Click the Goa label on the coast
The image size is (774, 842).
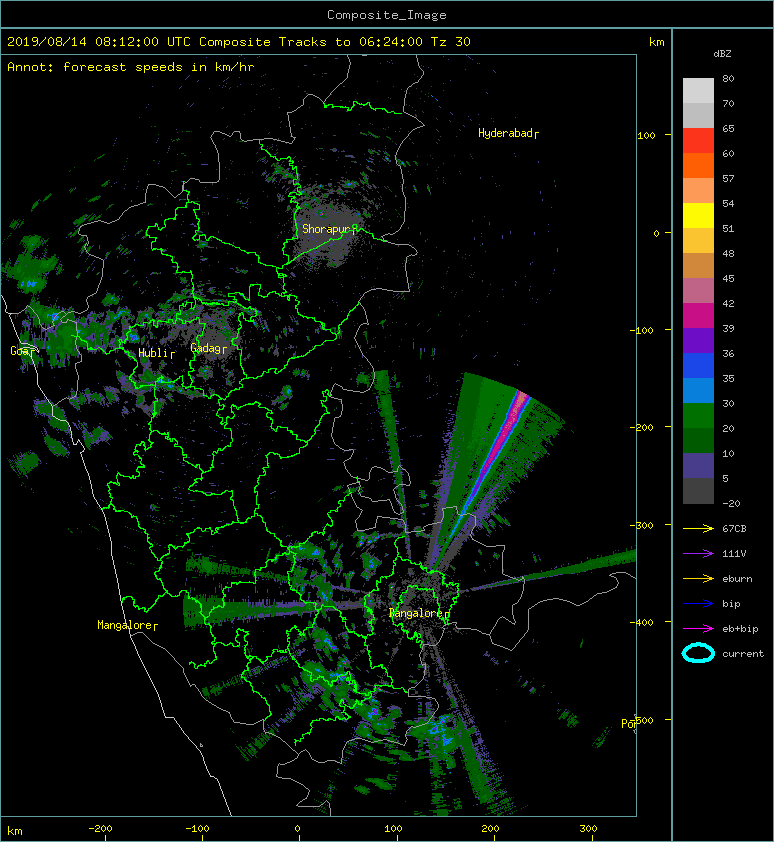point(22,351)
